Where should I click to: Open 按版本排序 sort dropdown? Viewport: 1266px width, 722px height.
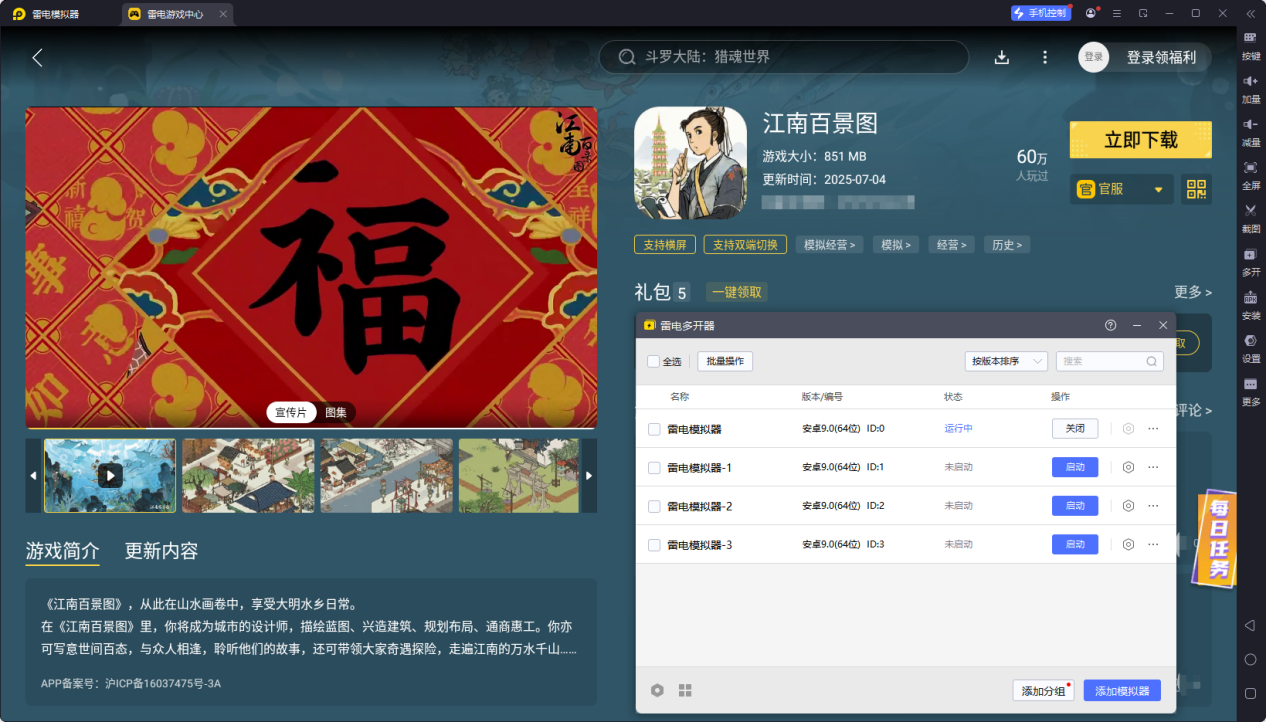click(1006, 361)
